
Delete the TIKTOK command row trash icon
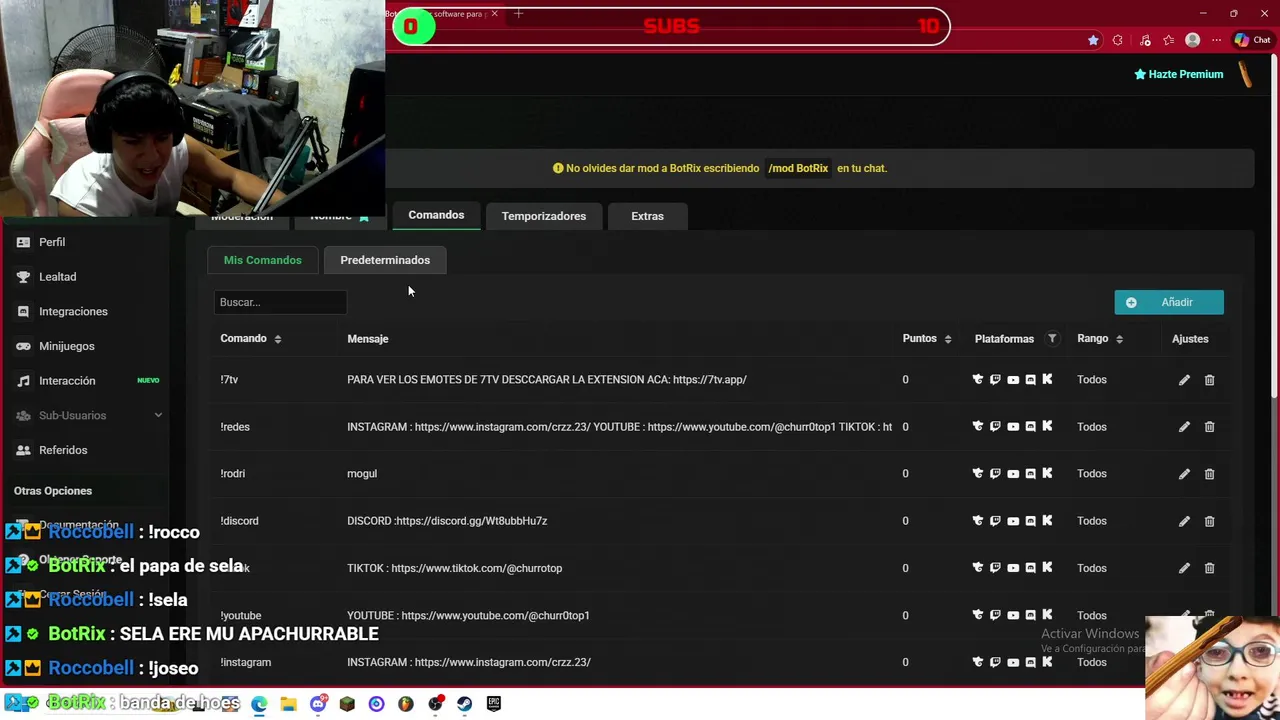click(1209, 568)
